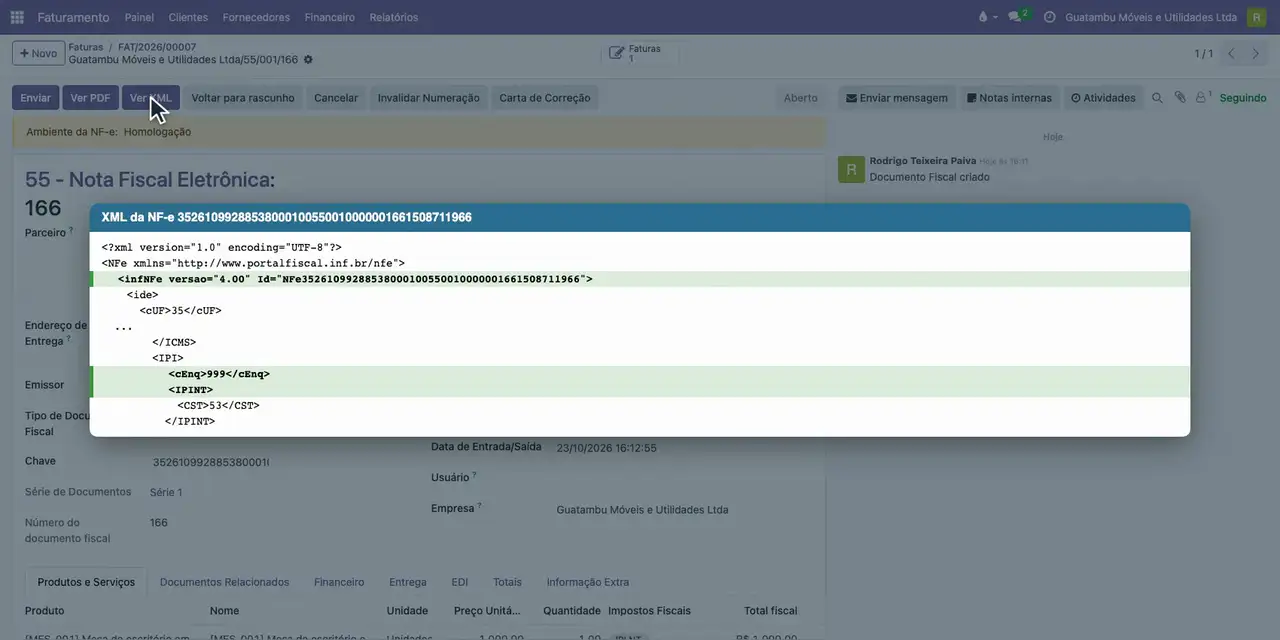
Task: Click the company name Guatambu Móveis e Utilidades Ltda in top bar
Action: pyautogui.click(x=1151, y=17)
